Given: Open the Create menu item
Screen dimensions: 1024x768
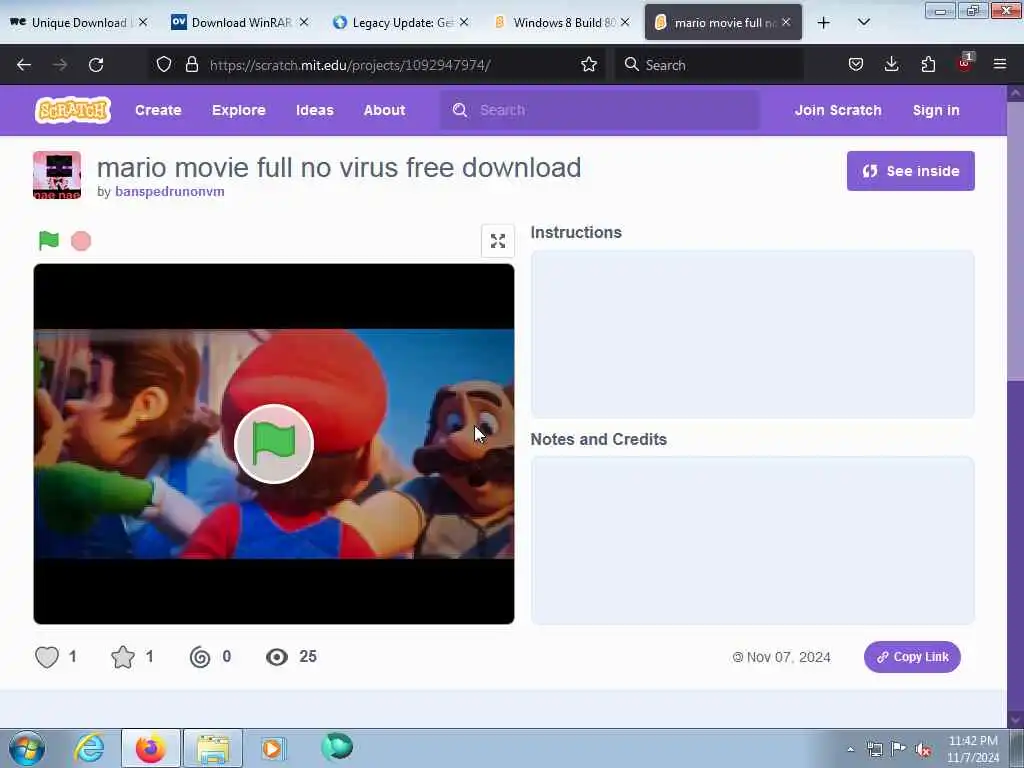Looking at the screenshot, I should [158, 110].
